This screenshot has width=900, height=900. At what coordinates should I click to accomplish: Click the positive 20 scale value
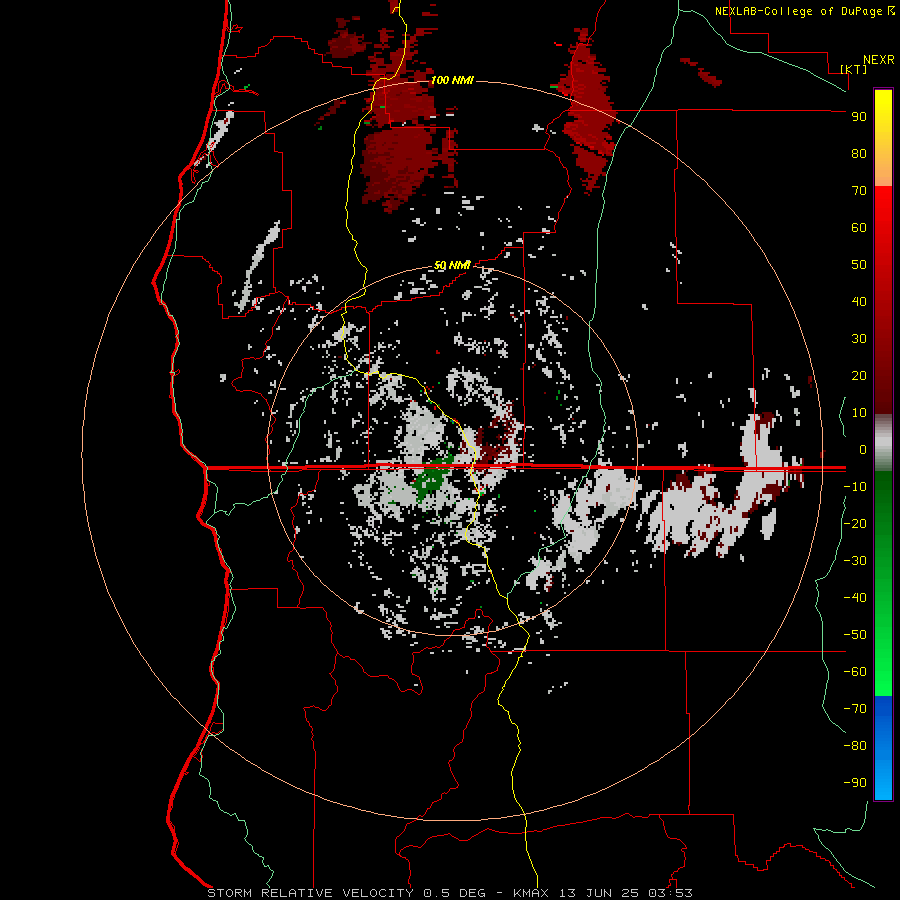(x=859, y=376)
